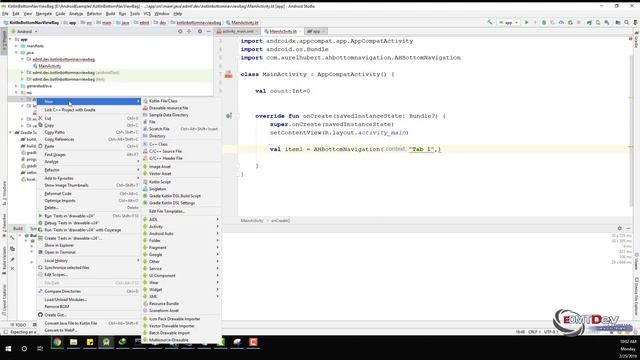
Task: Click Show in Explorer
Action: pyautogui.click(x=89, y=245)
